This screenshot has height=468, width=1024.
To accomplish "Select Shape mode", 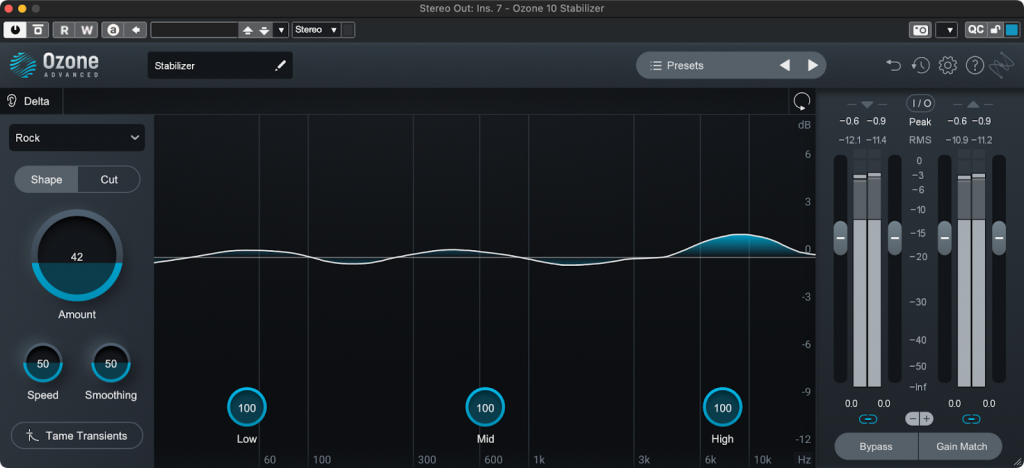I will click(46, 179).
